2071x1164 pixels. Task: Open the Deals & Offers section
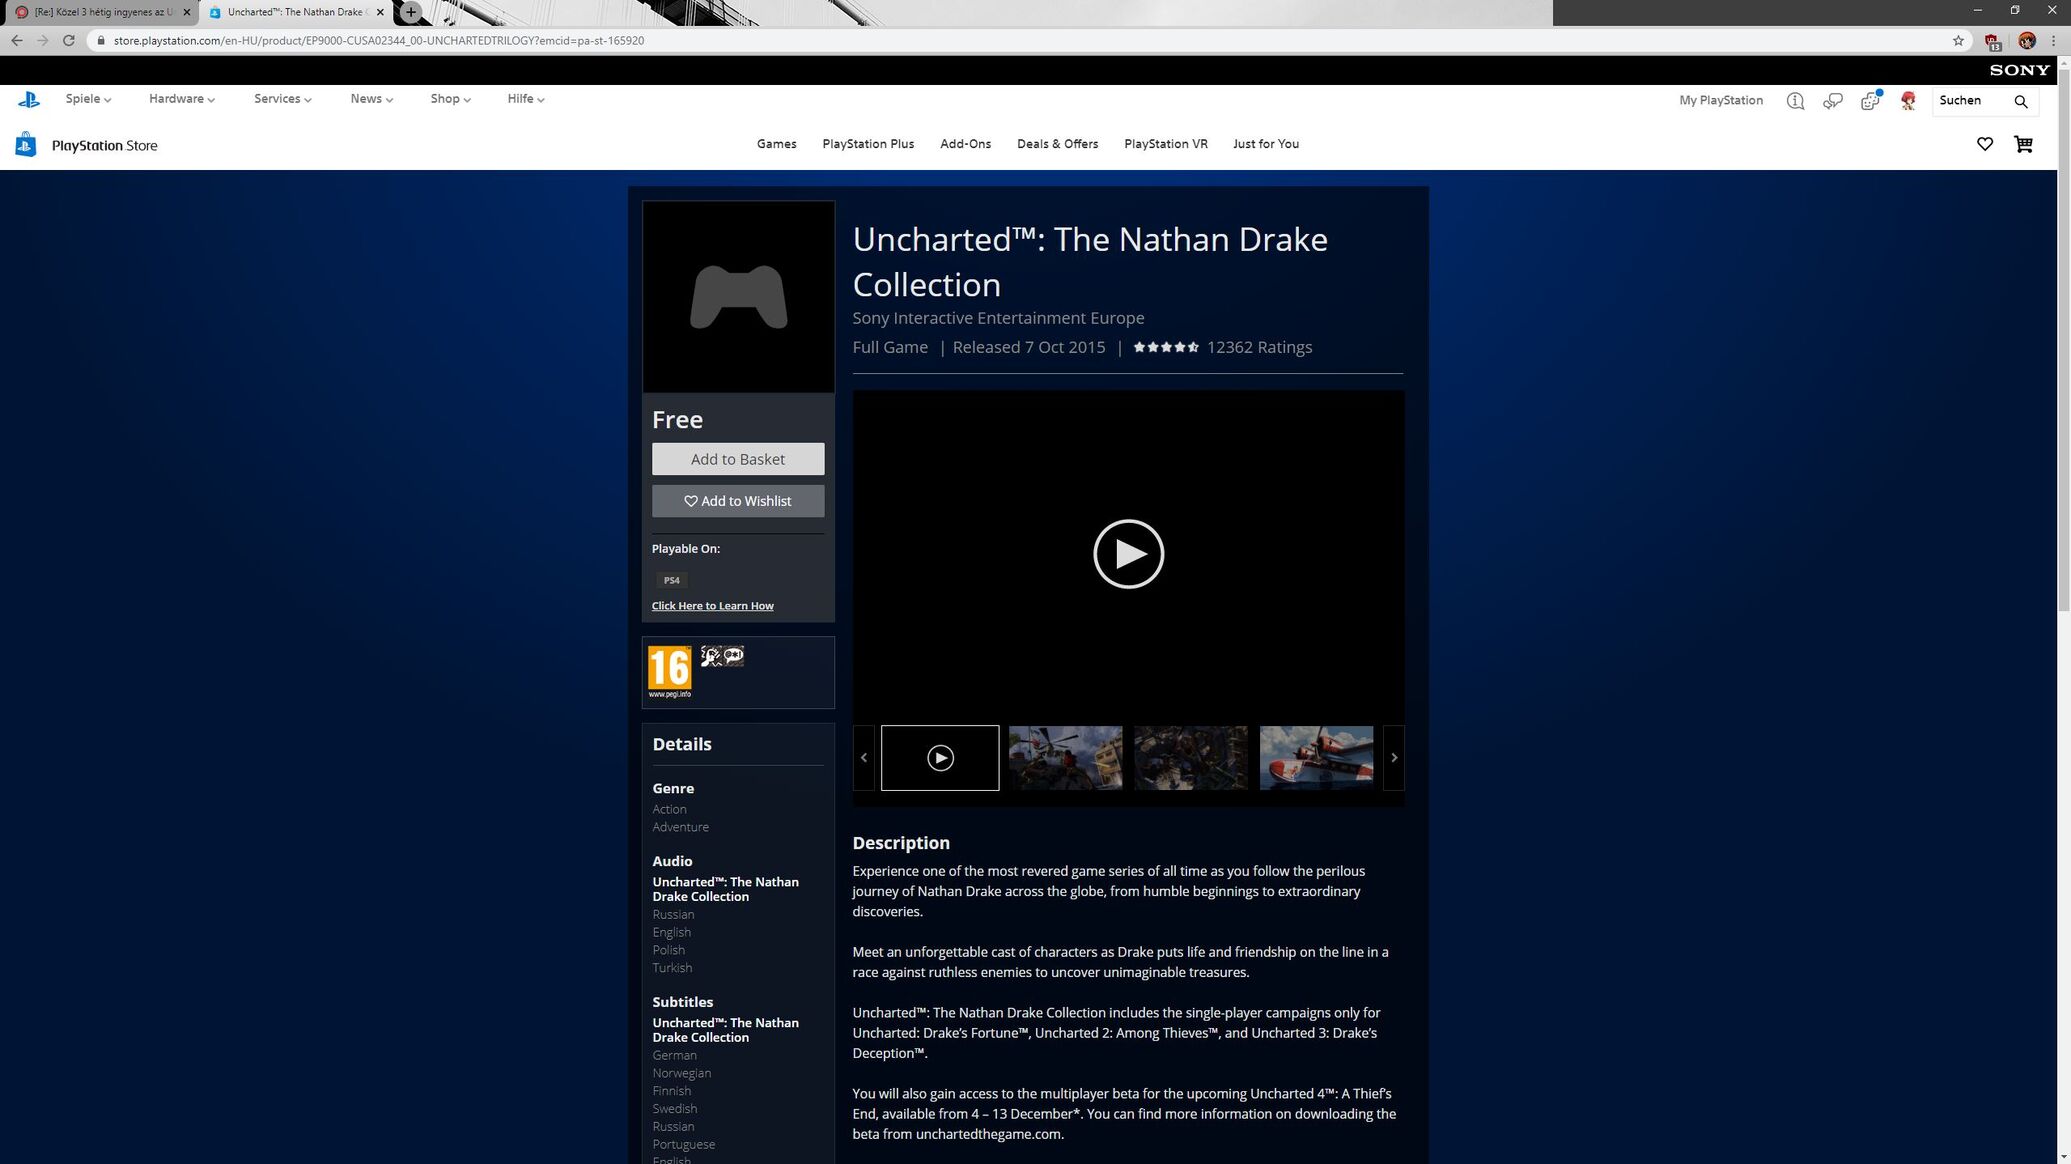coord(1057,144)
